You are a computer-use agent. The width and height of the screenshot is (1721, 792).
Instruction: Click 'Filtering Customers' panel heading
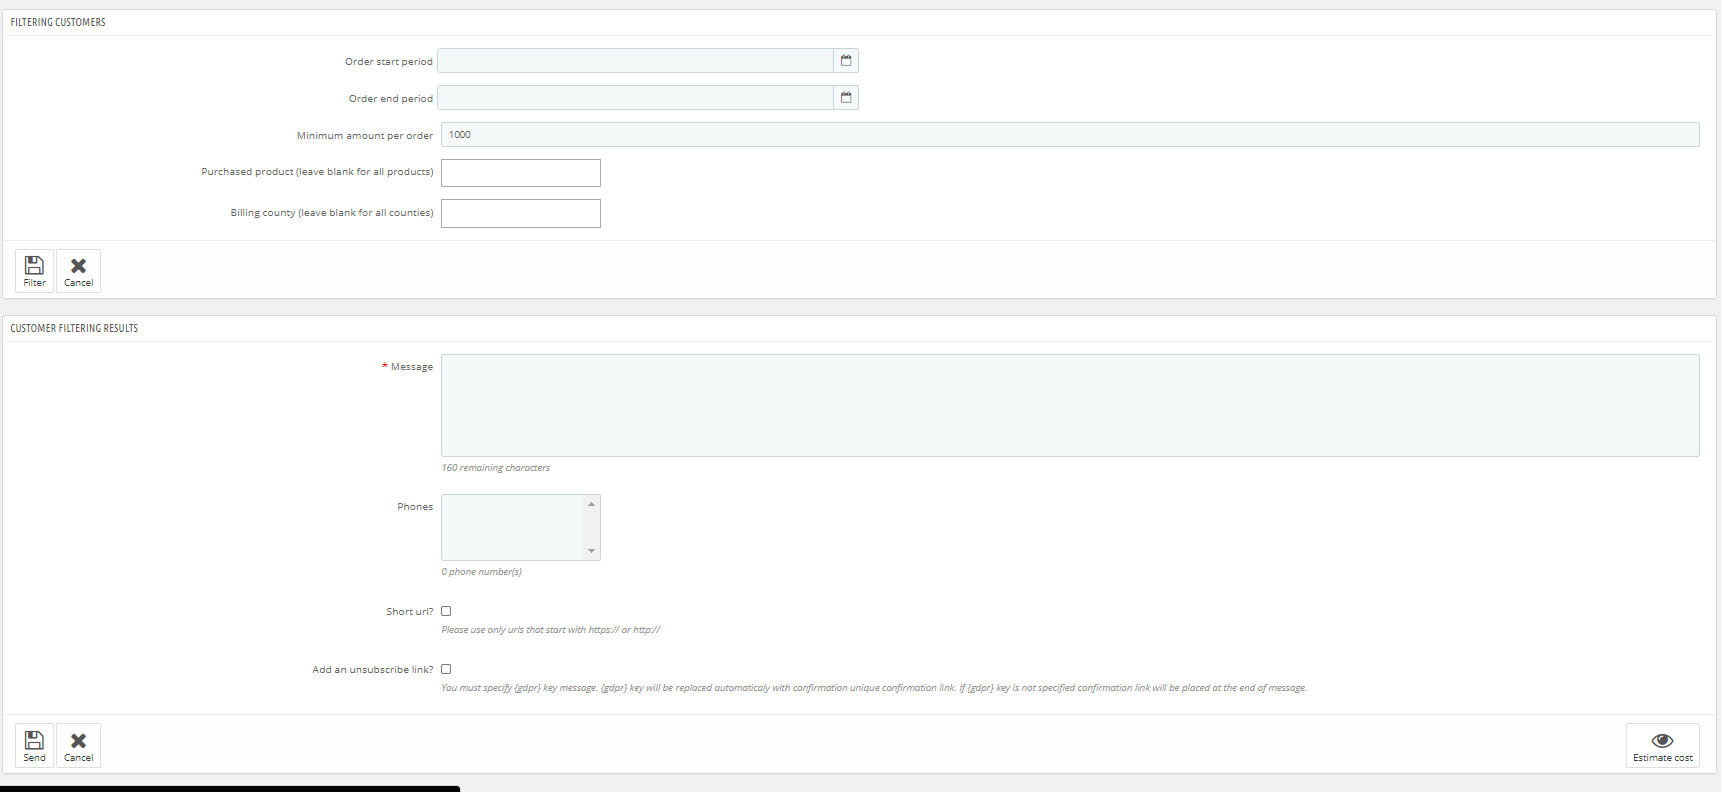58,22
